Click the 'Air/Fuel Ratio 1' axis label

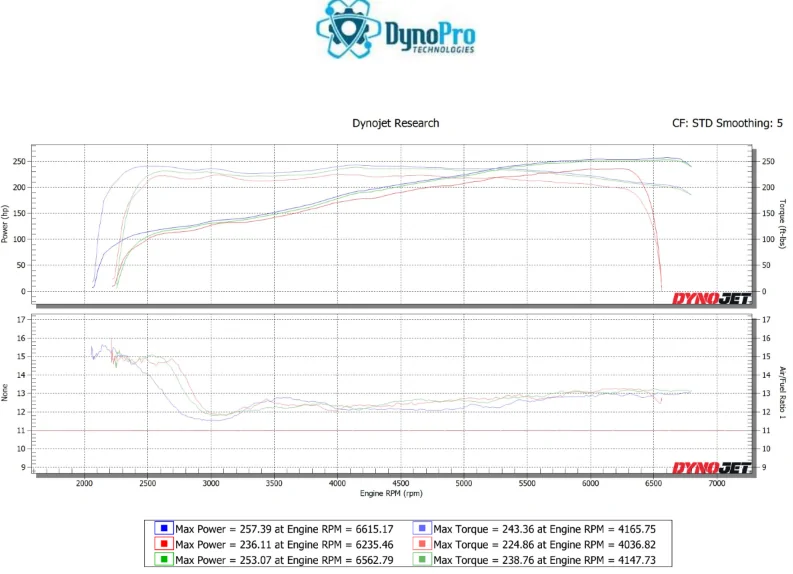(x=782, y=392)
